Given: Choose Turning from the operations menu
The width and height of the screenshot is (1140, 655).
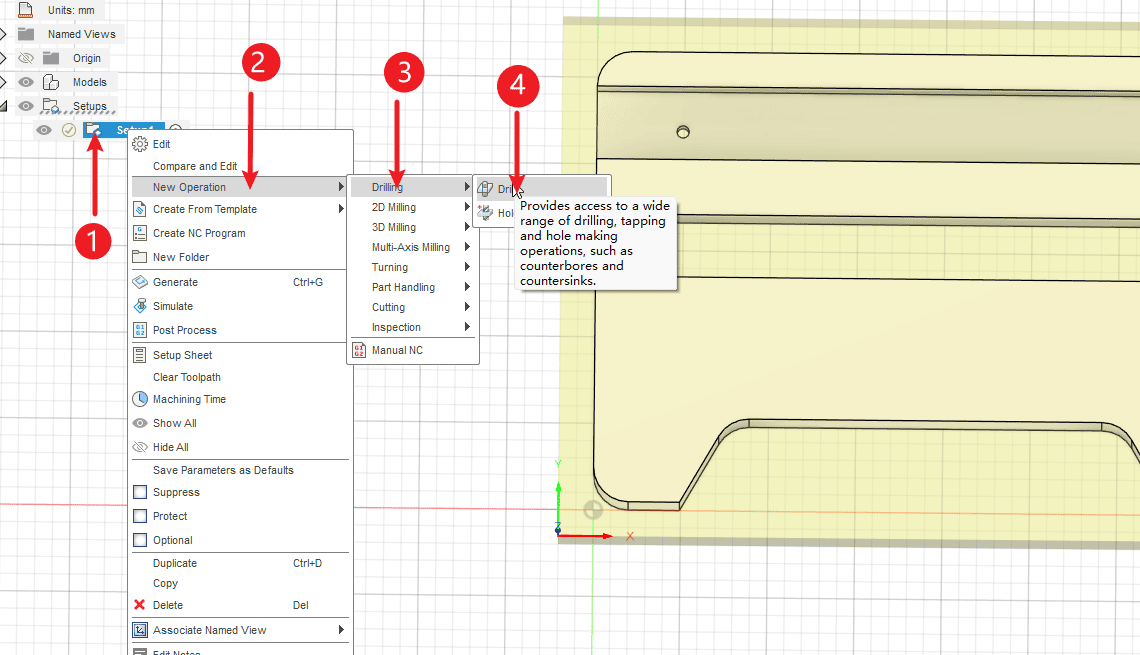Looking at the screenshot, I should (x=390, y=267).
